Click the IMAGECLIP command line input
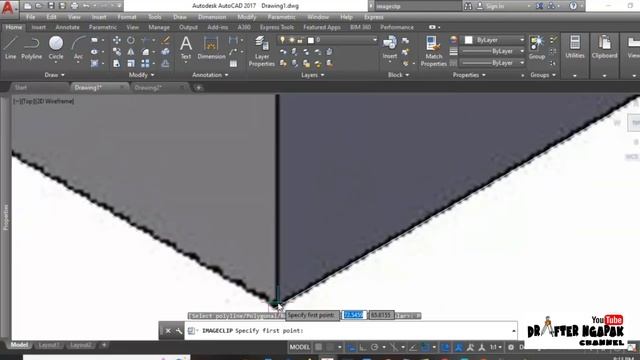The width and height of the screenshot is (640, 360). pos(351,331)
